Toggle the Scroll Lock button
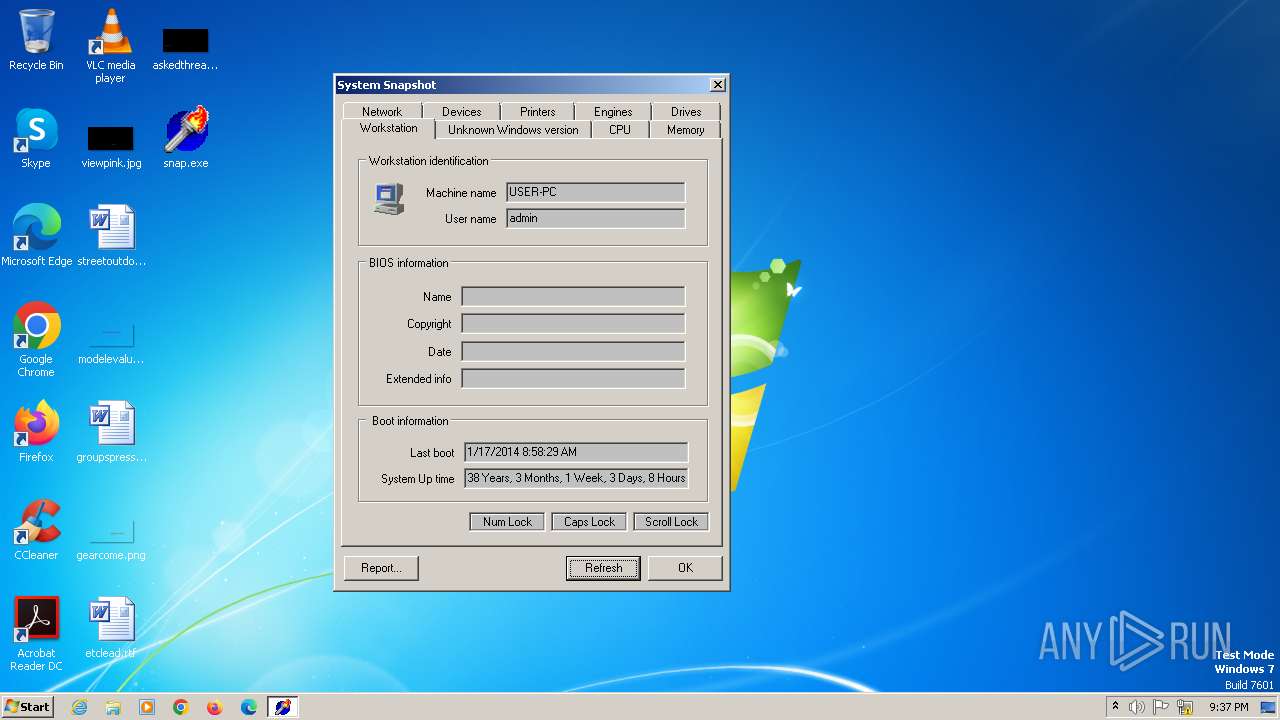Image resolution: width=1280 pixels, height=720 pixels. click(671, 522)
